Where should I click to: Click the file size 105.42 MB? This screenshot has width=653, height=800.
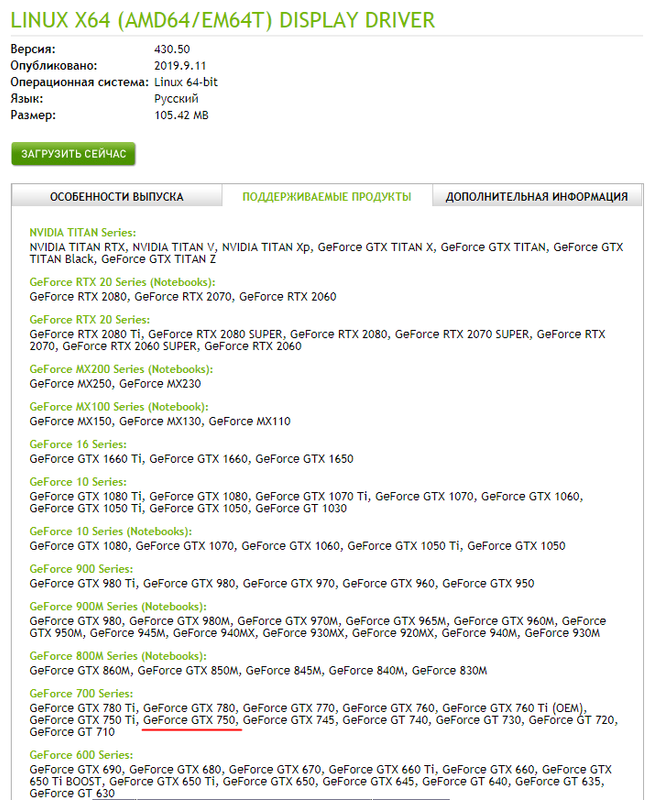pos(182,115)
